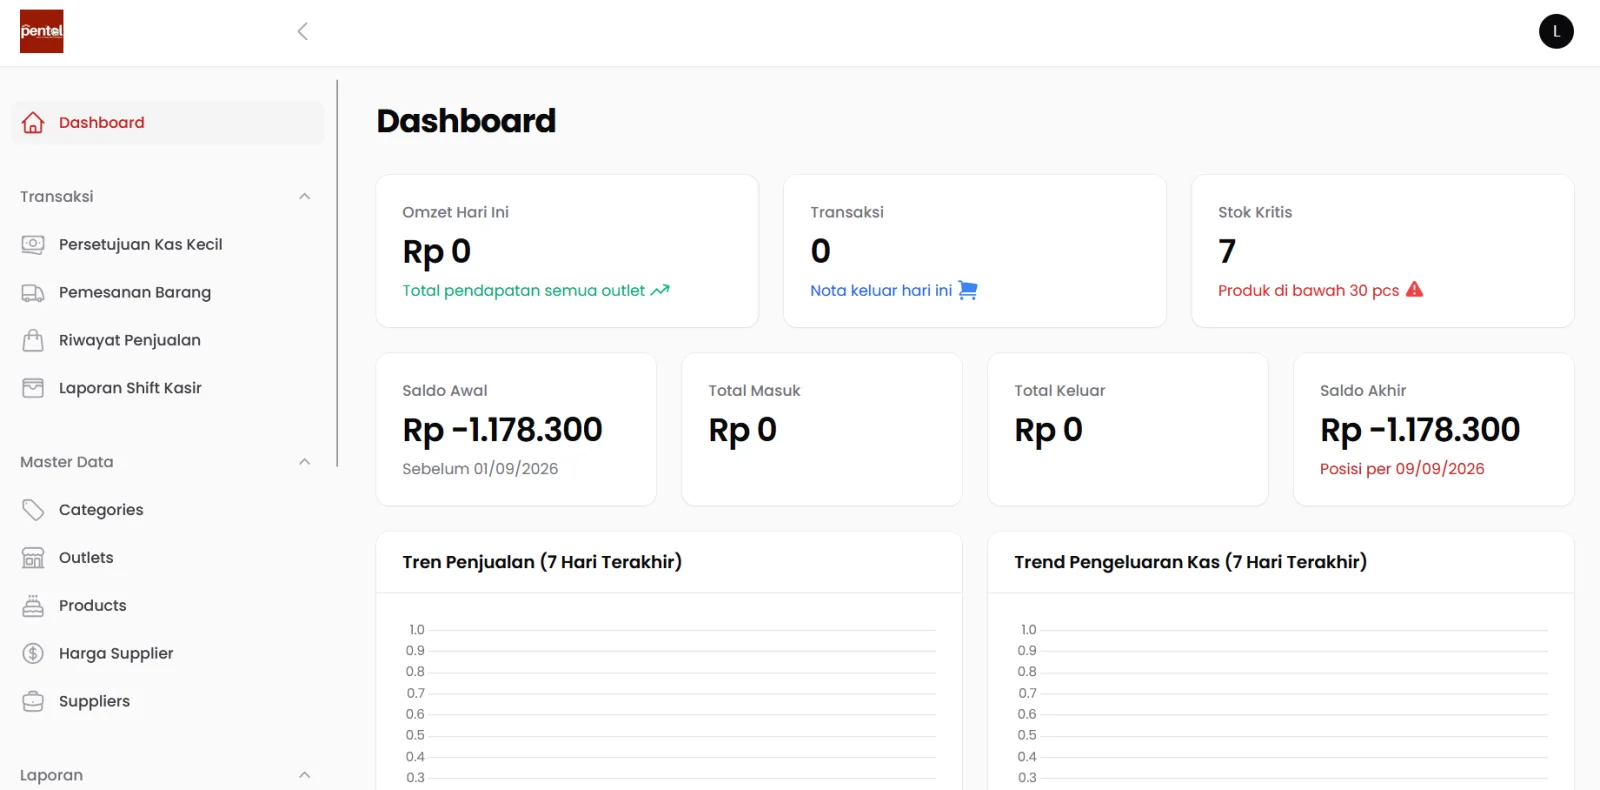Open the Products page
This screenshot has width=1600, height=790.
(168, 606)
